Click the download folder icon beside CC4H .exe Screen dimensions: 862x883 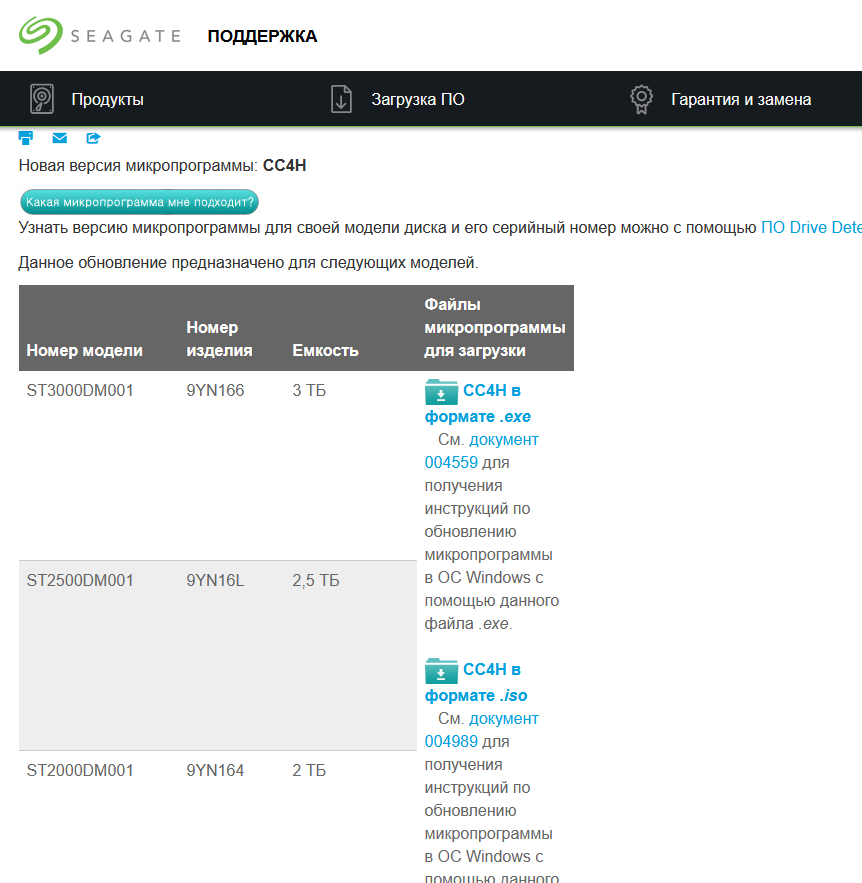441,392
